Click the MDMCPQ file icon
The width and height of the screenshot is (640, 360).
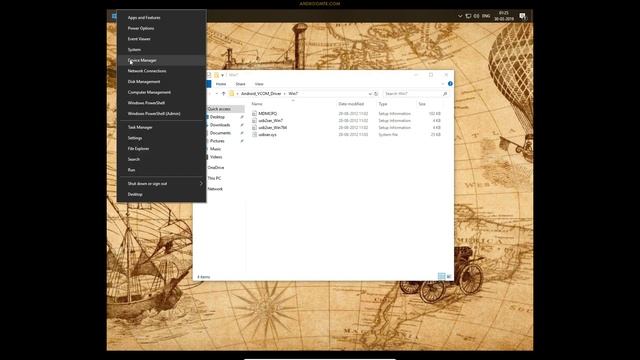254,113
